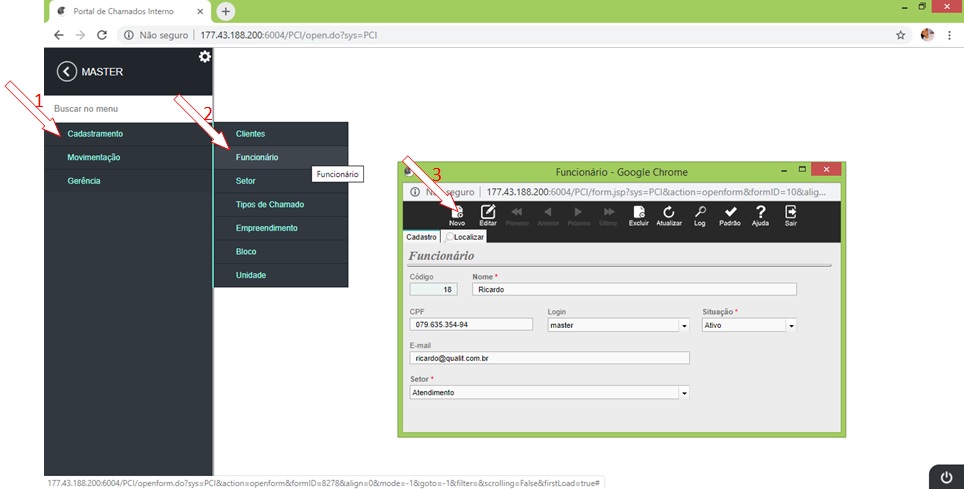Open the Setor dropdown
964x489 pixels.
click(684, 392)
